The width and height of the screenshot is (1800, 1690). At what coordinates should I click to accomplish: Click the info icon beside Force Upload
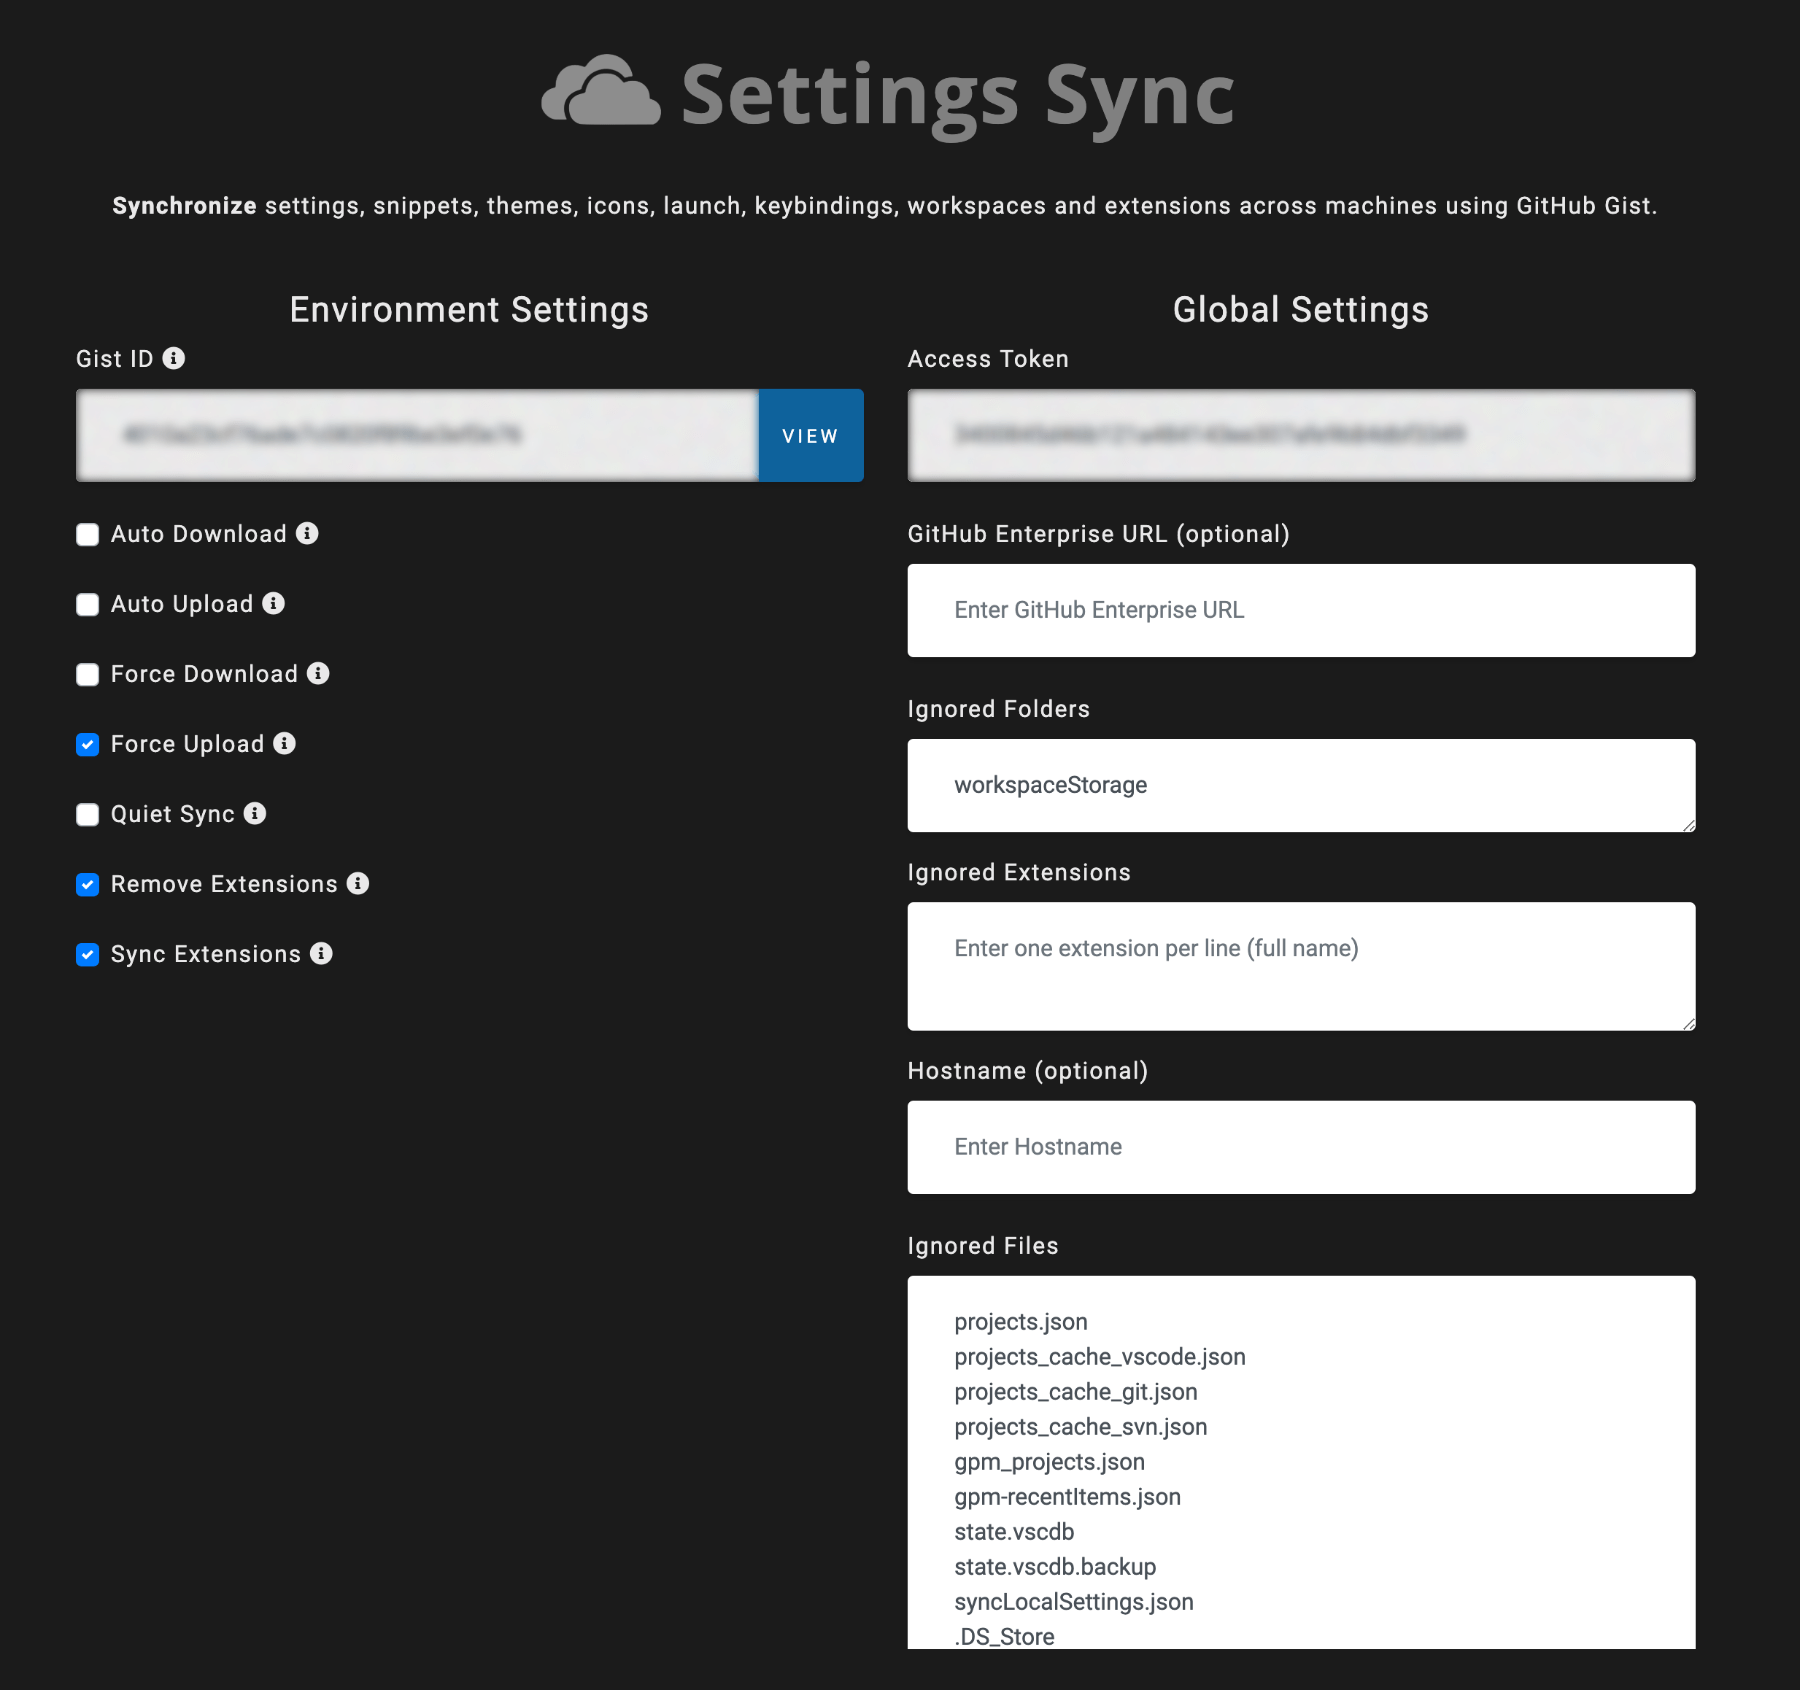click(286, 744)
